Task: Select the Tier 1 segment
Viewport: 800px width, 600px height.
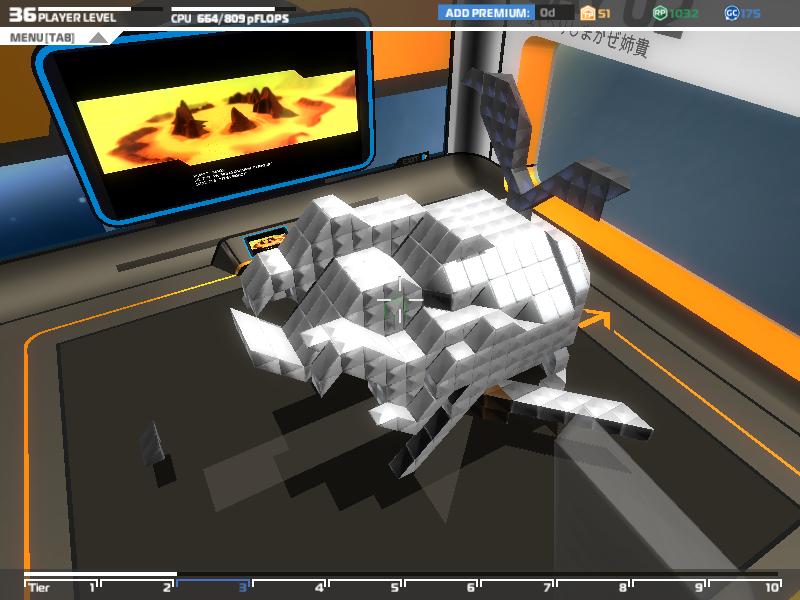Action: point(61,587)
